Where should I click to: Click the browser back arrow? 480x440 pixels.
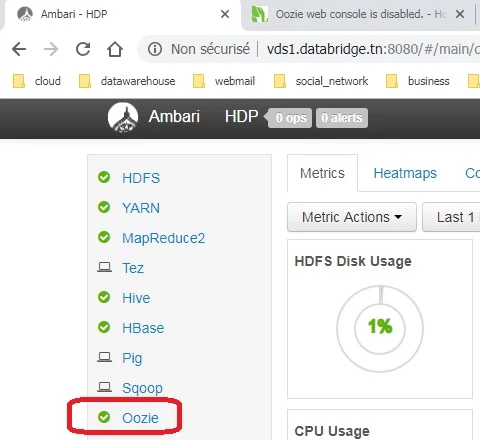click(x=19, y=49)
